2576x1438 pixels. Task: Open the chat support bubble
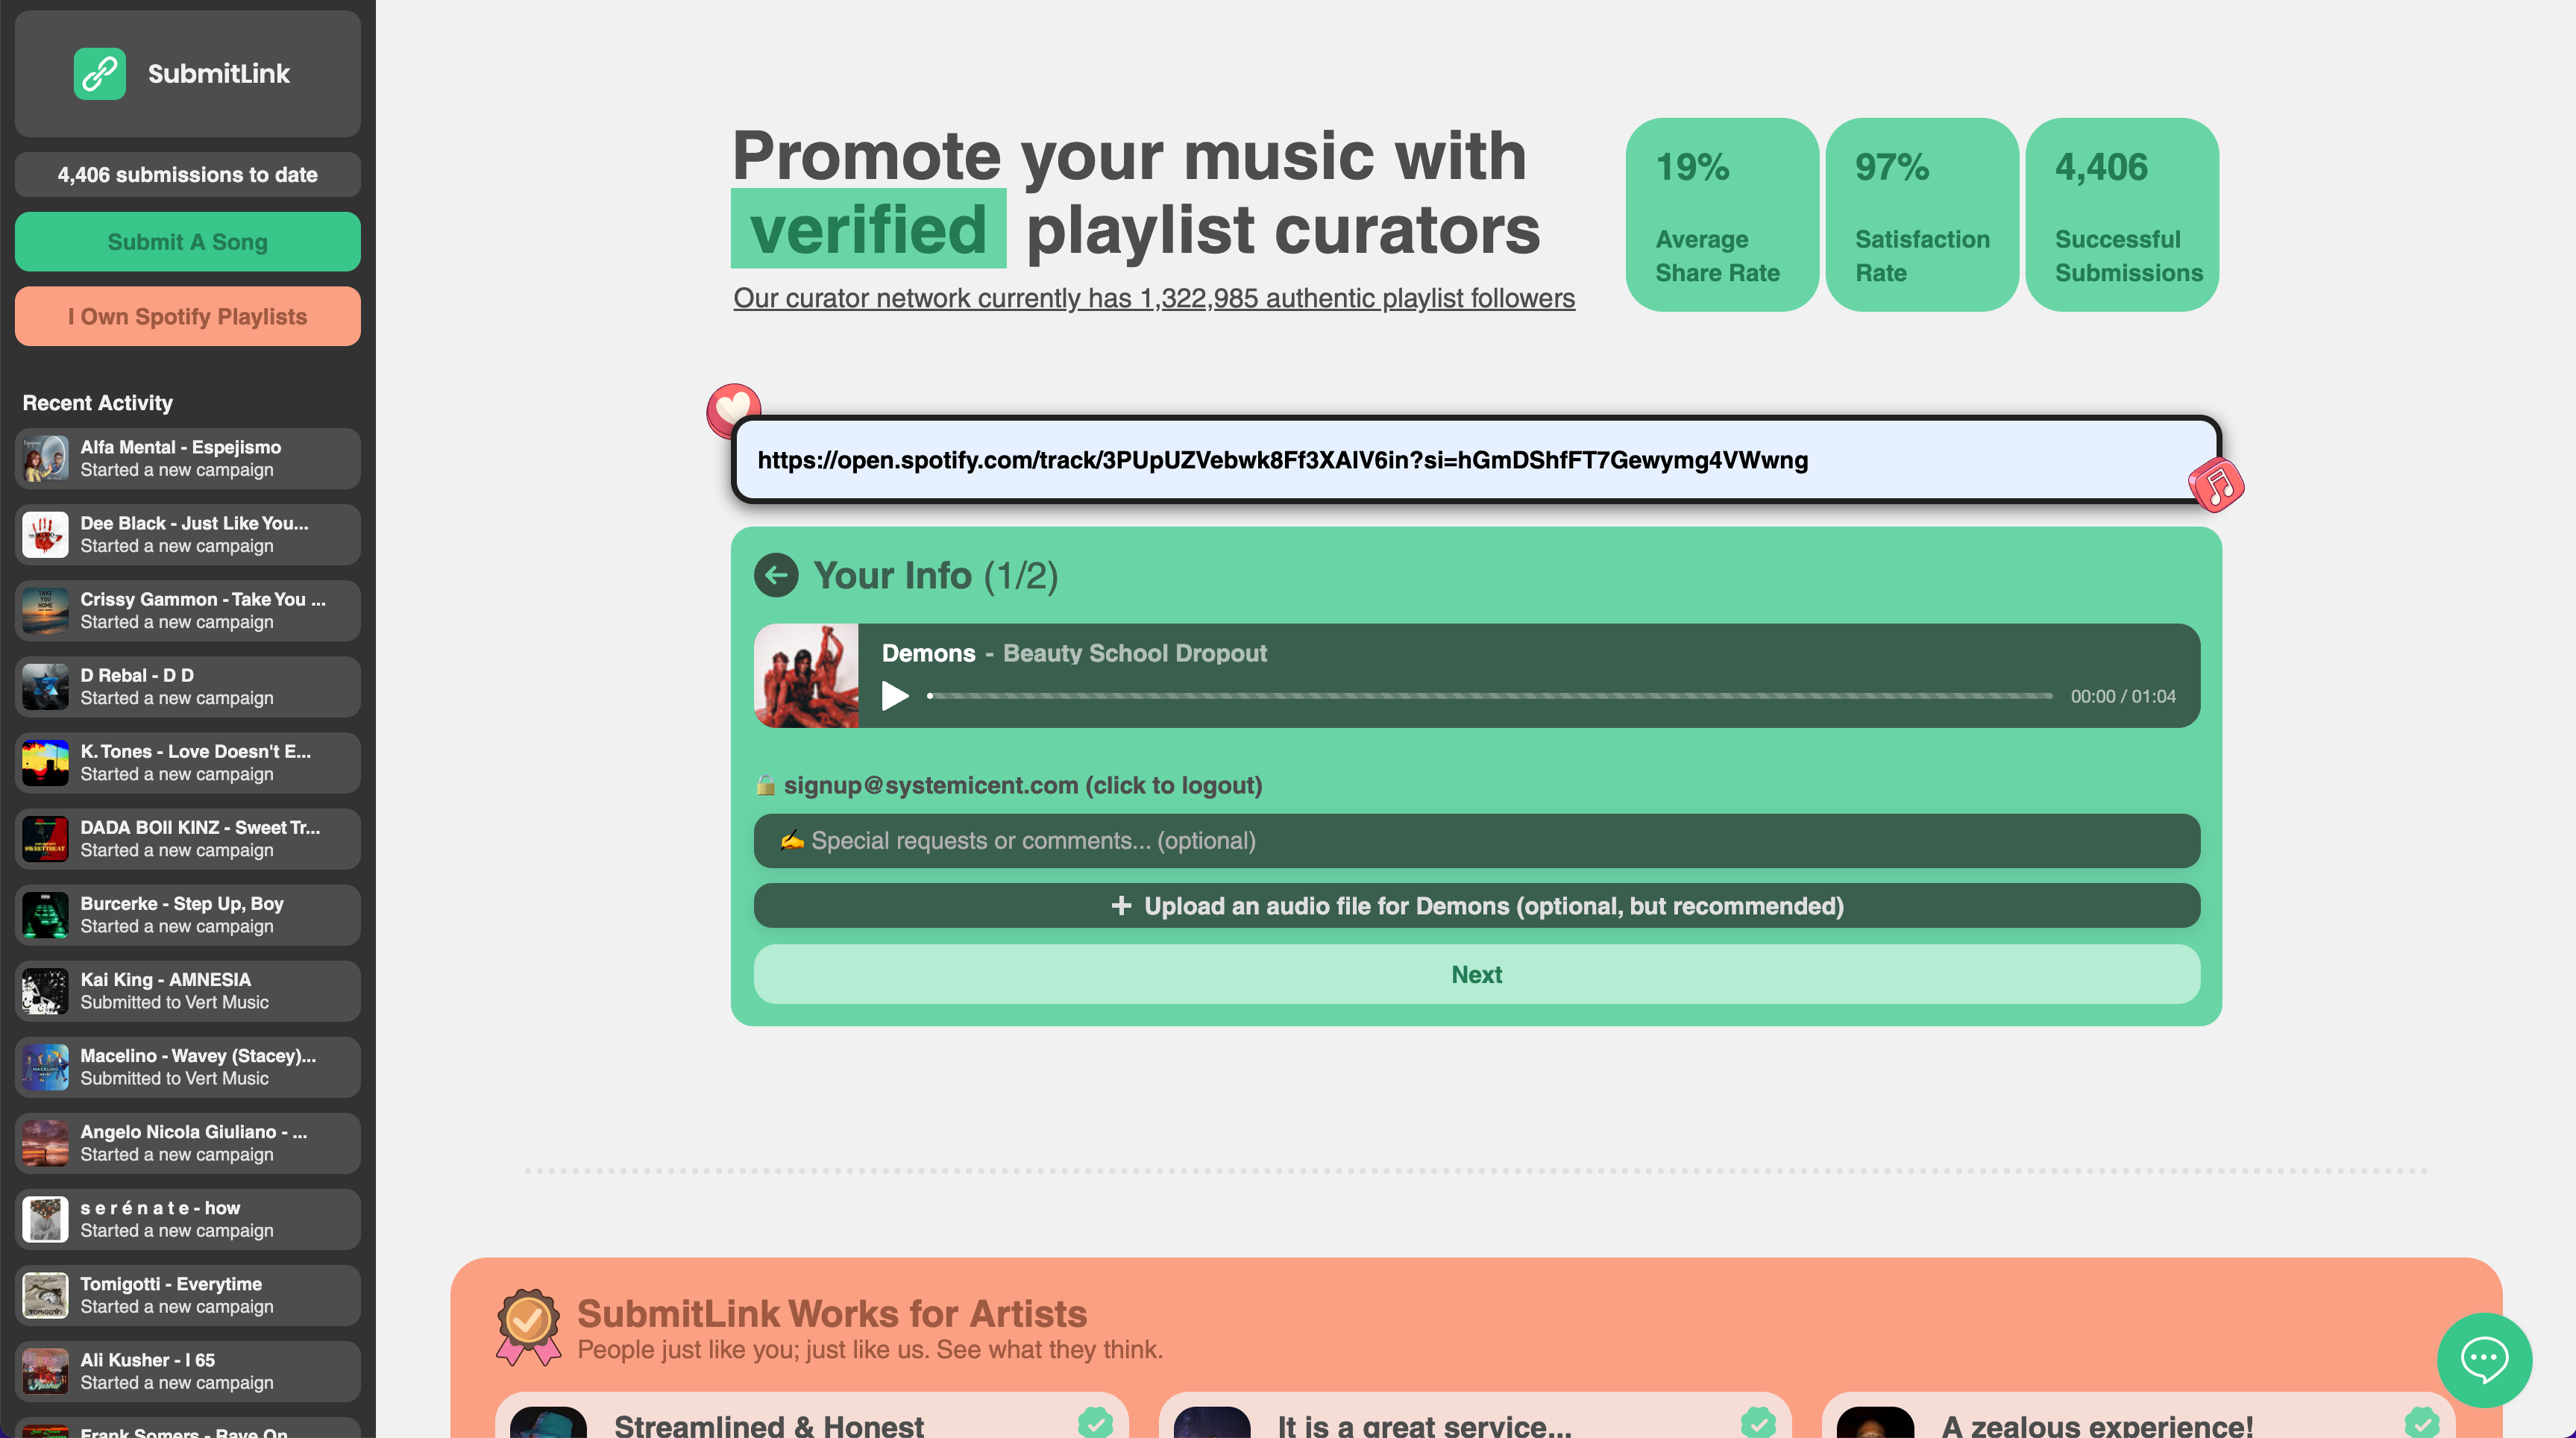pyautogui.click(x=2484, y=1360)
